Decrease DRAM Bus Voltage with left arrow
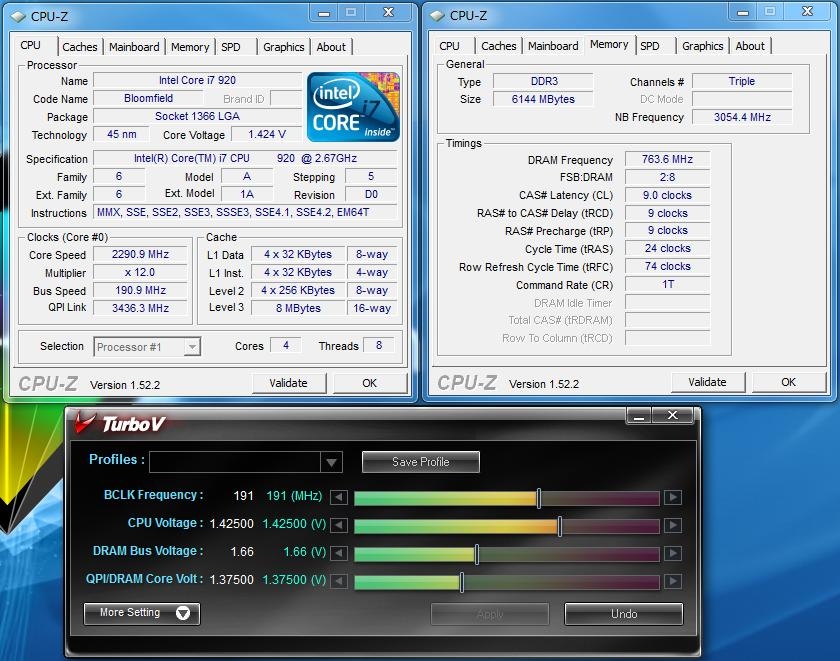840x661 pixels. pos(340,554)
